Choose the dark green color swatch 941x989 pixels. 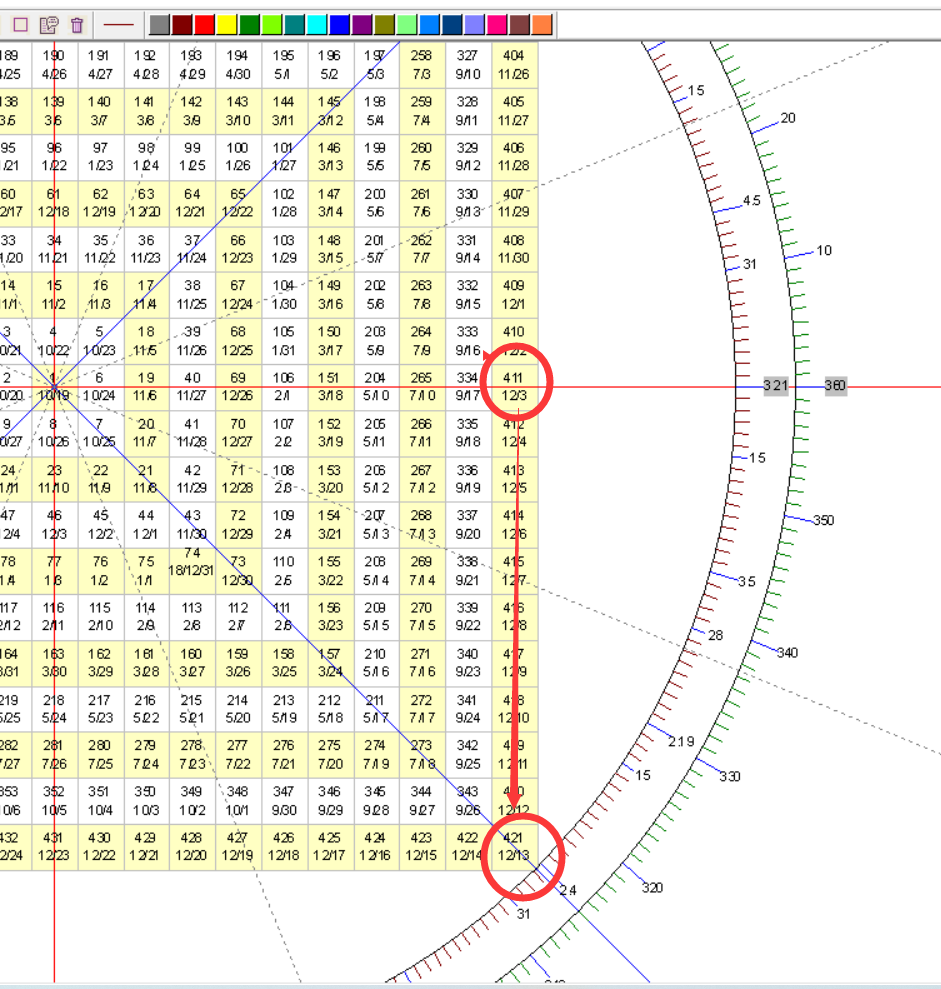click(249, 25)
